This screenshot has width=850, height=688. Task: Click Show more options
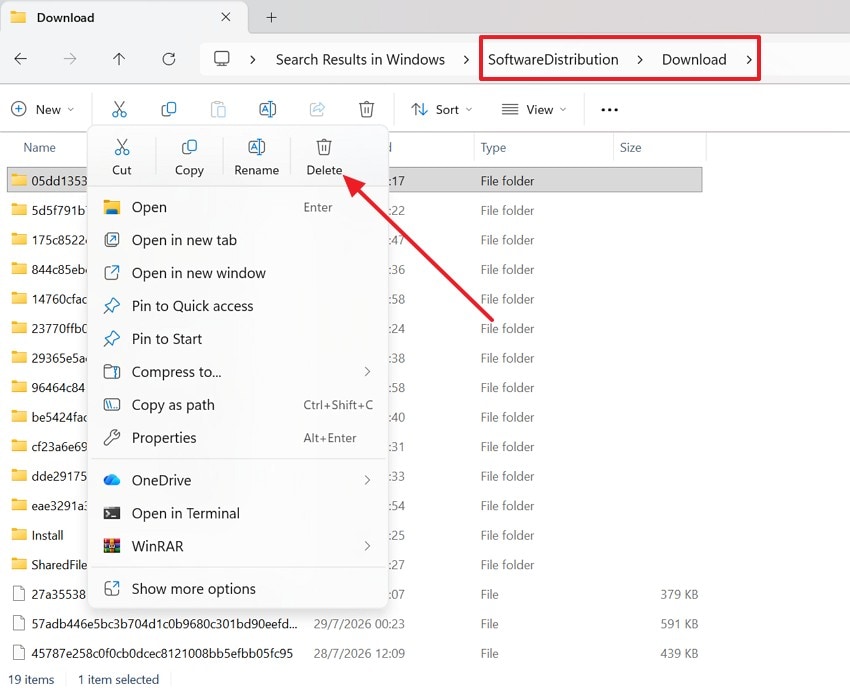(x=238, y=589)
